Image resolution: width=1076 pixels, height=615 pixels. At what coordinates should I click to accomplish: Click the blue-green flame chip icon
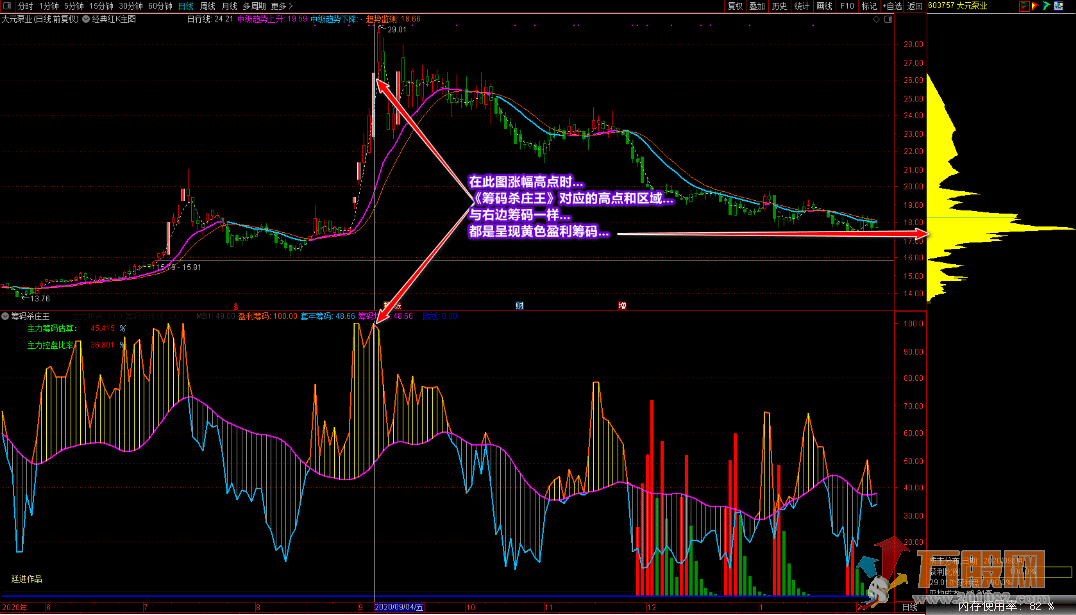pos(1046,5)
